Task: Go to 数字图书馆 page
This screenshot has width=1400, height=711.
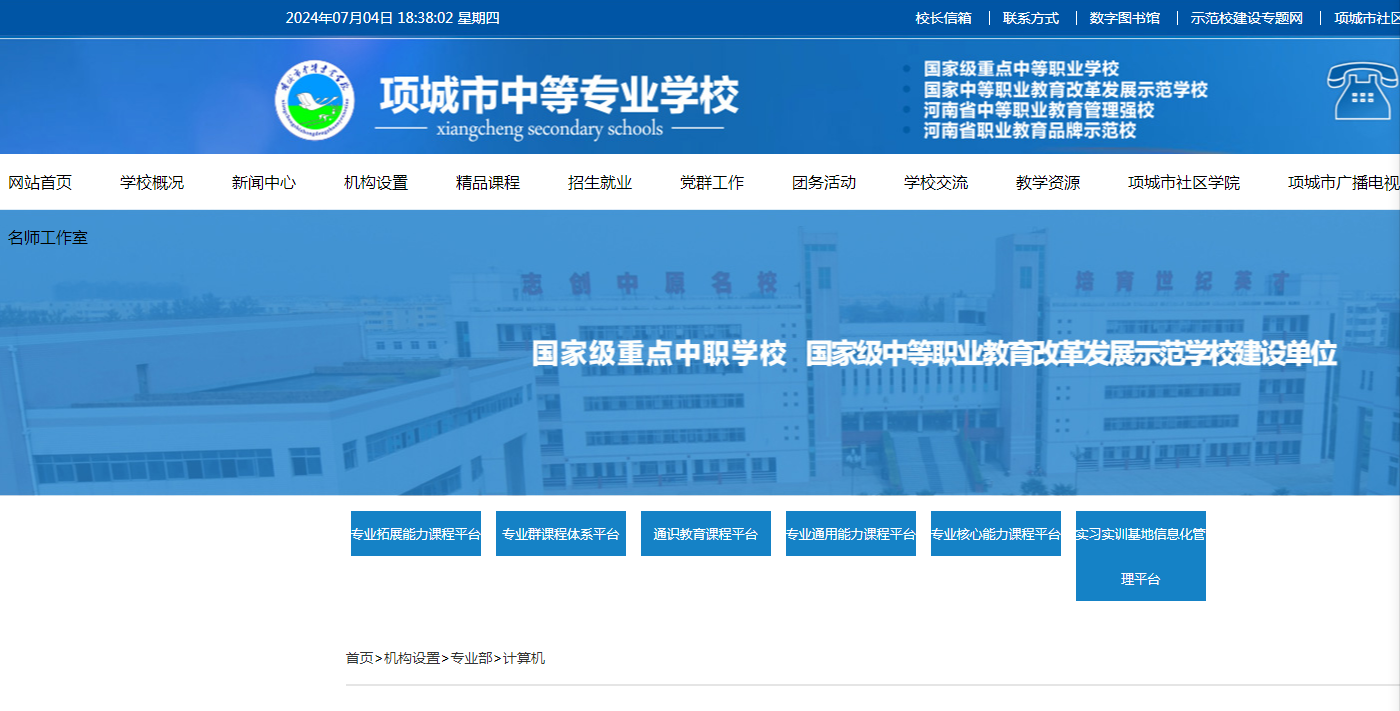Action: [x=1125, y=18]
